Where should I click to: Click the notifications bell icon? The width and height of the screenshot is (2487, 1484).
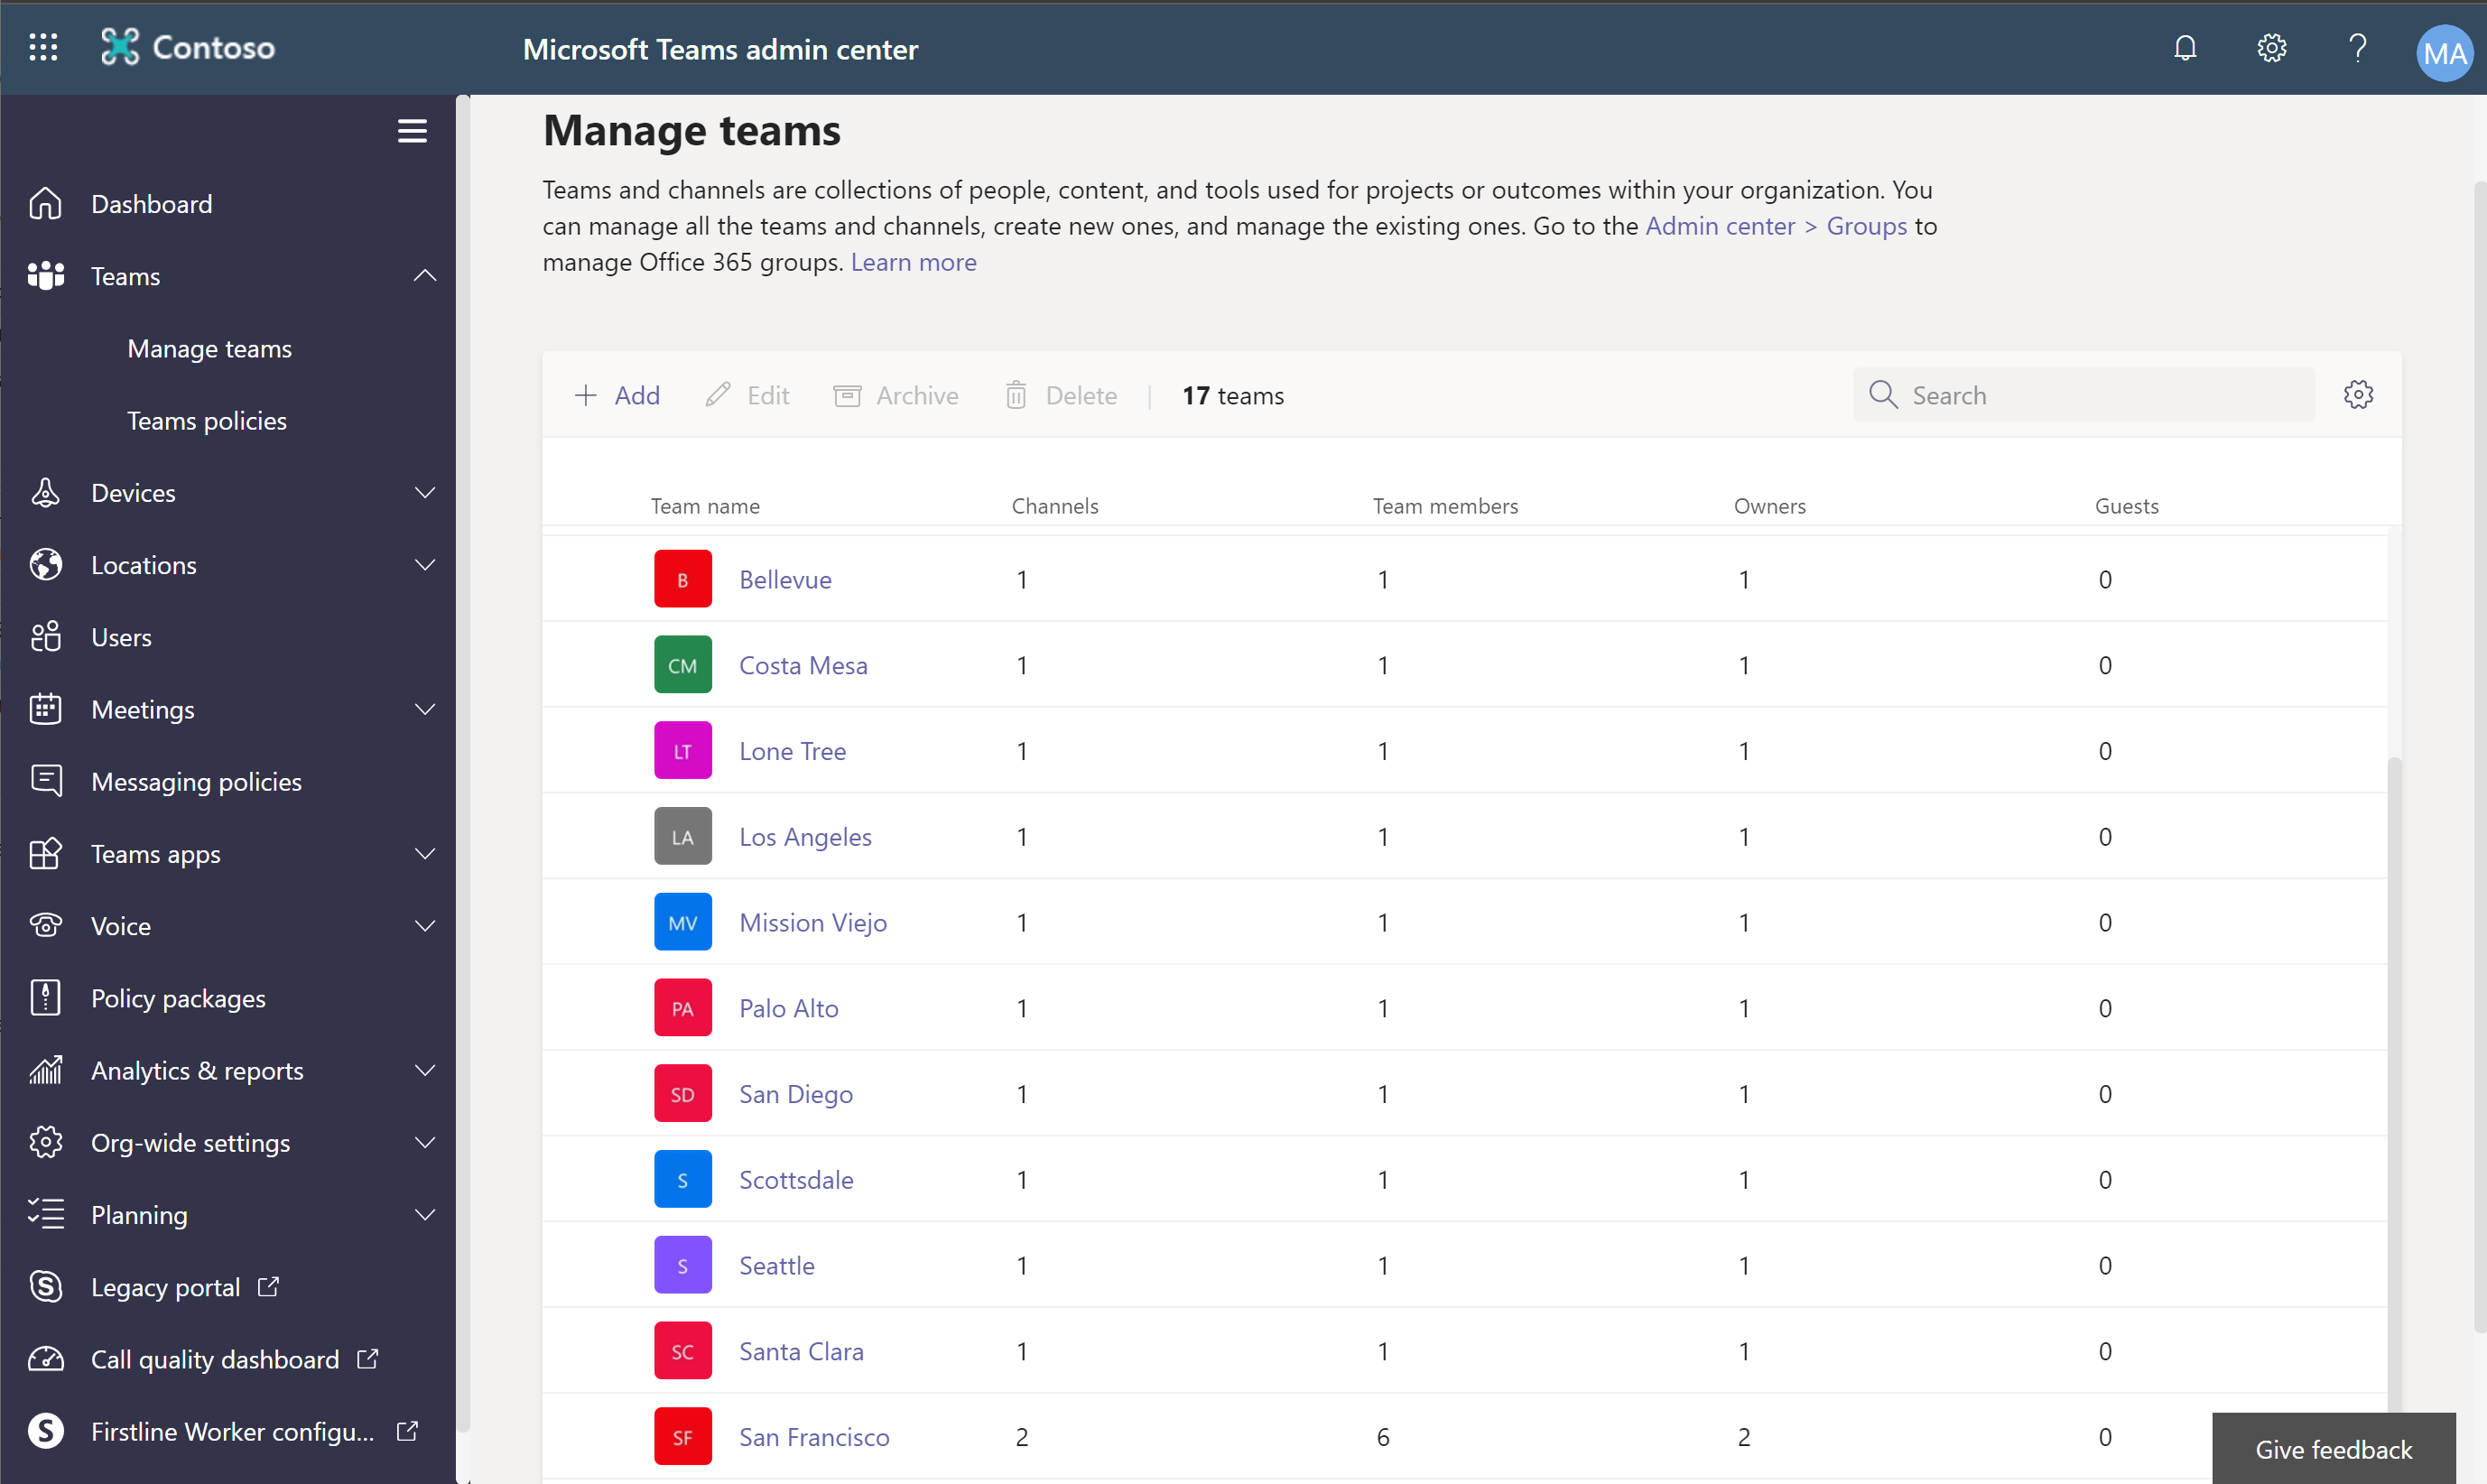pos(2186,48)
